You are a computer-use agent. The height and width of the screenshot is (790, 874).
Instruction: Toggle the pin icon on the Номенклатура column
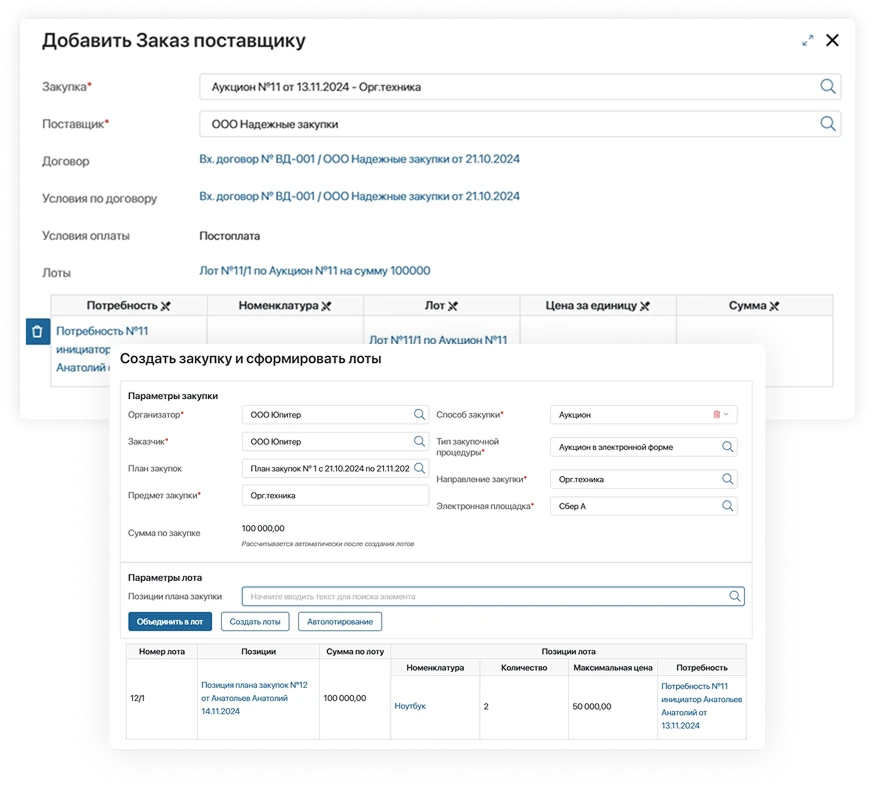click(x=326, y=306)
